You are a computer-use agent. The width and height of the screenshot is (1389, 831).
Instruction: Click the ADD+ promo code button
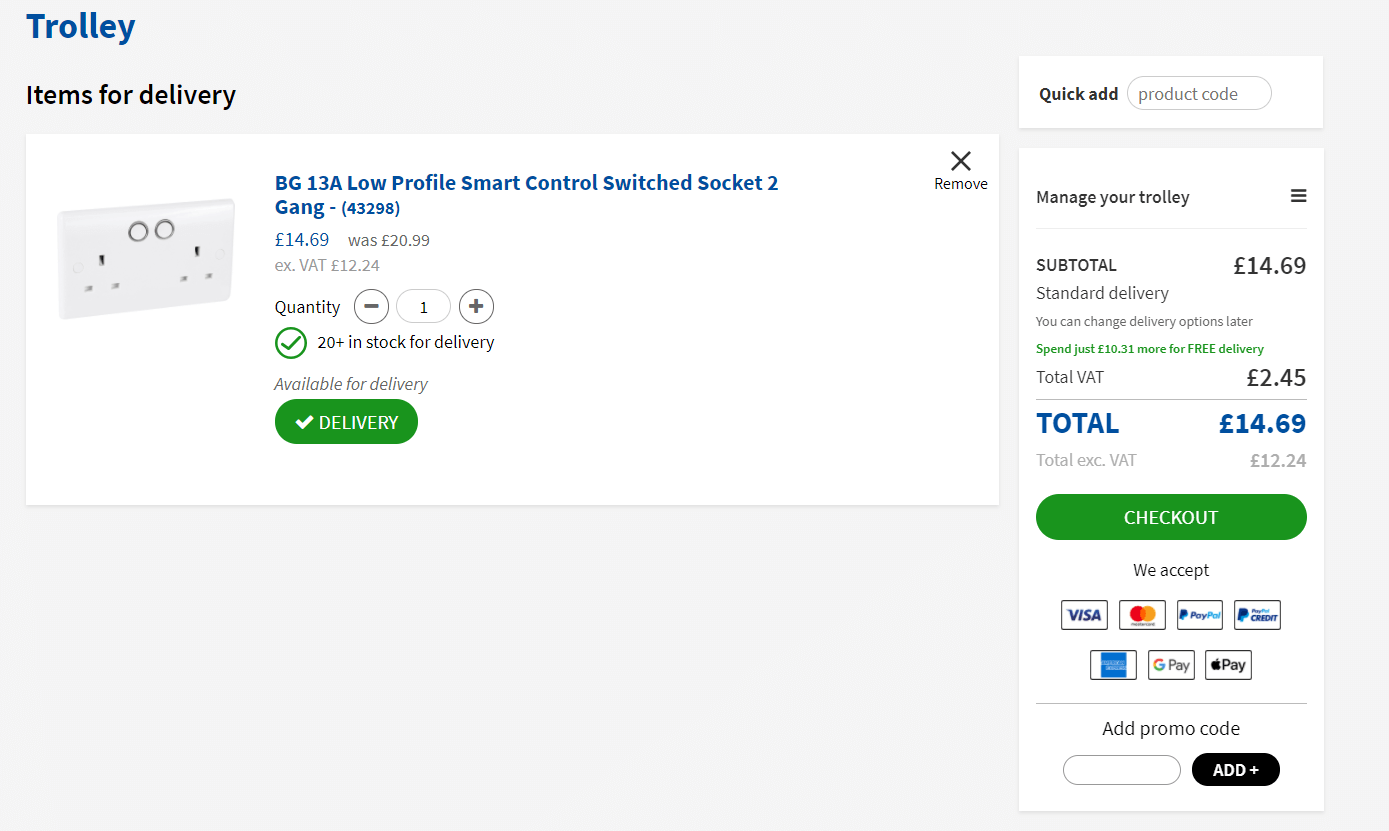point(1235,769)
